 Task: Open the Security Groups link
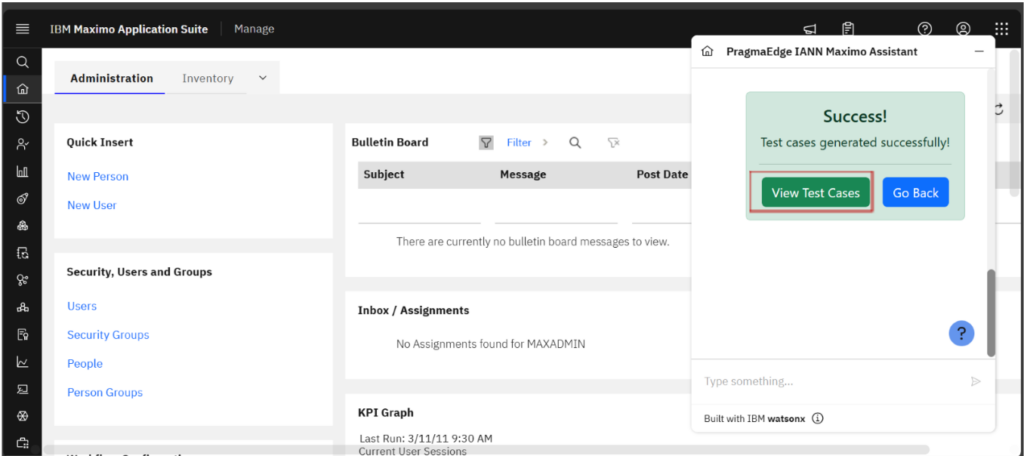(108, 334)
